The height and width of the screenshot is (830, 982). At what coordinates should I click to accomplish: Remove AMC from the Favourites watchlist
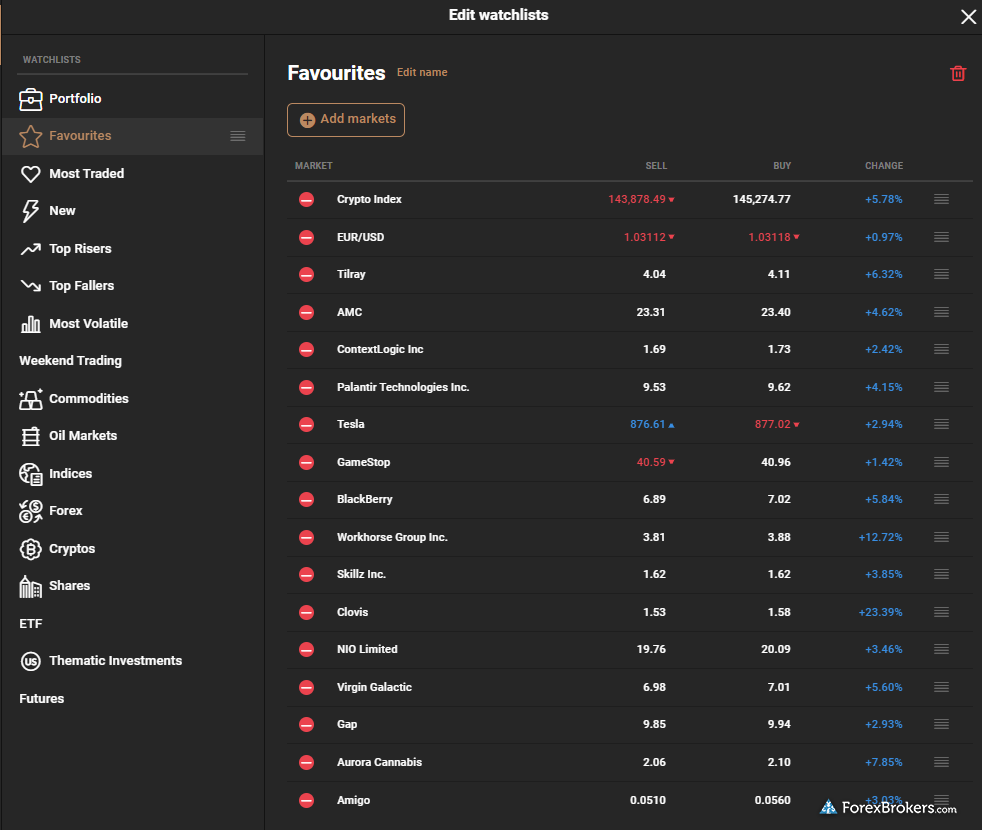(x=306, y=312)
